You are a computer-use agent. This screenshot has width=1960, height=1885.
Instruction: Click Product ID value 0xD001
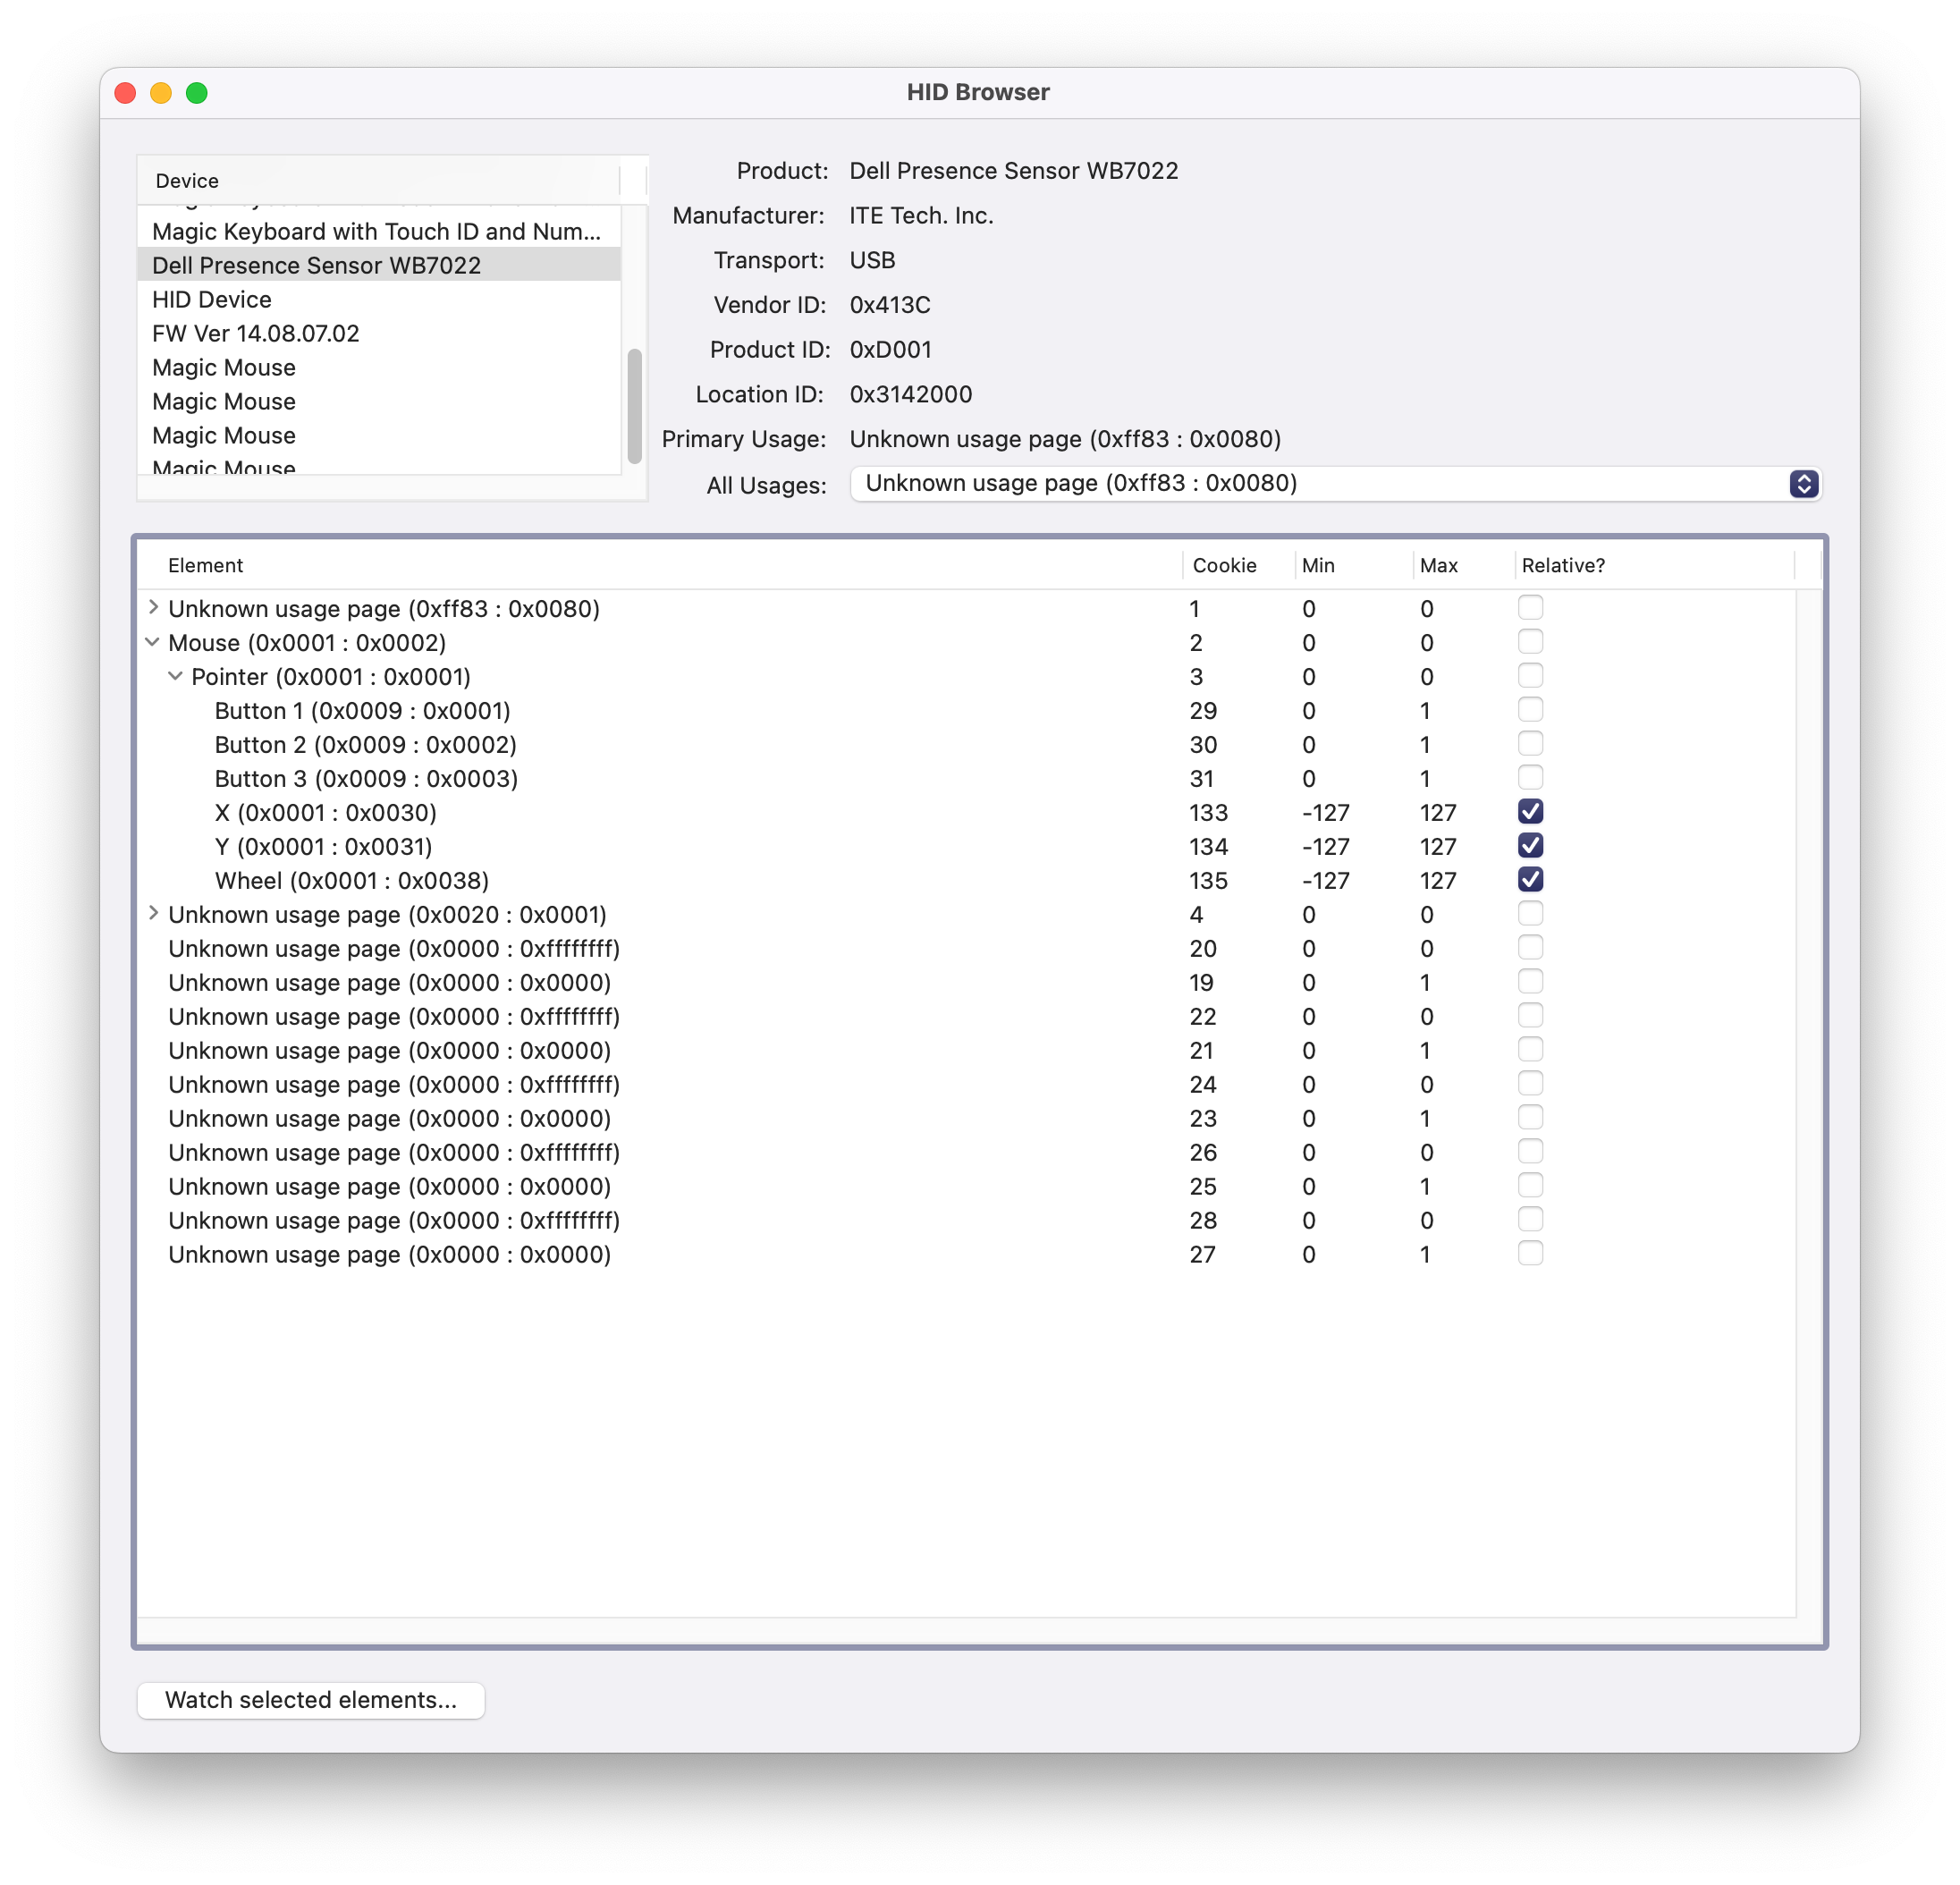[891, 349]
